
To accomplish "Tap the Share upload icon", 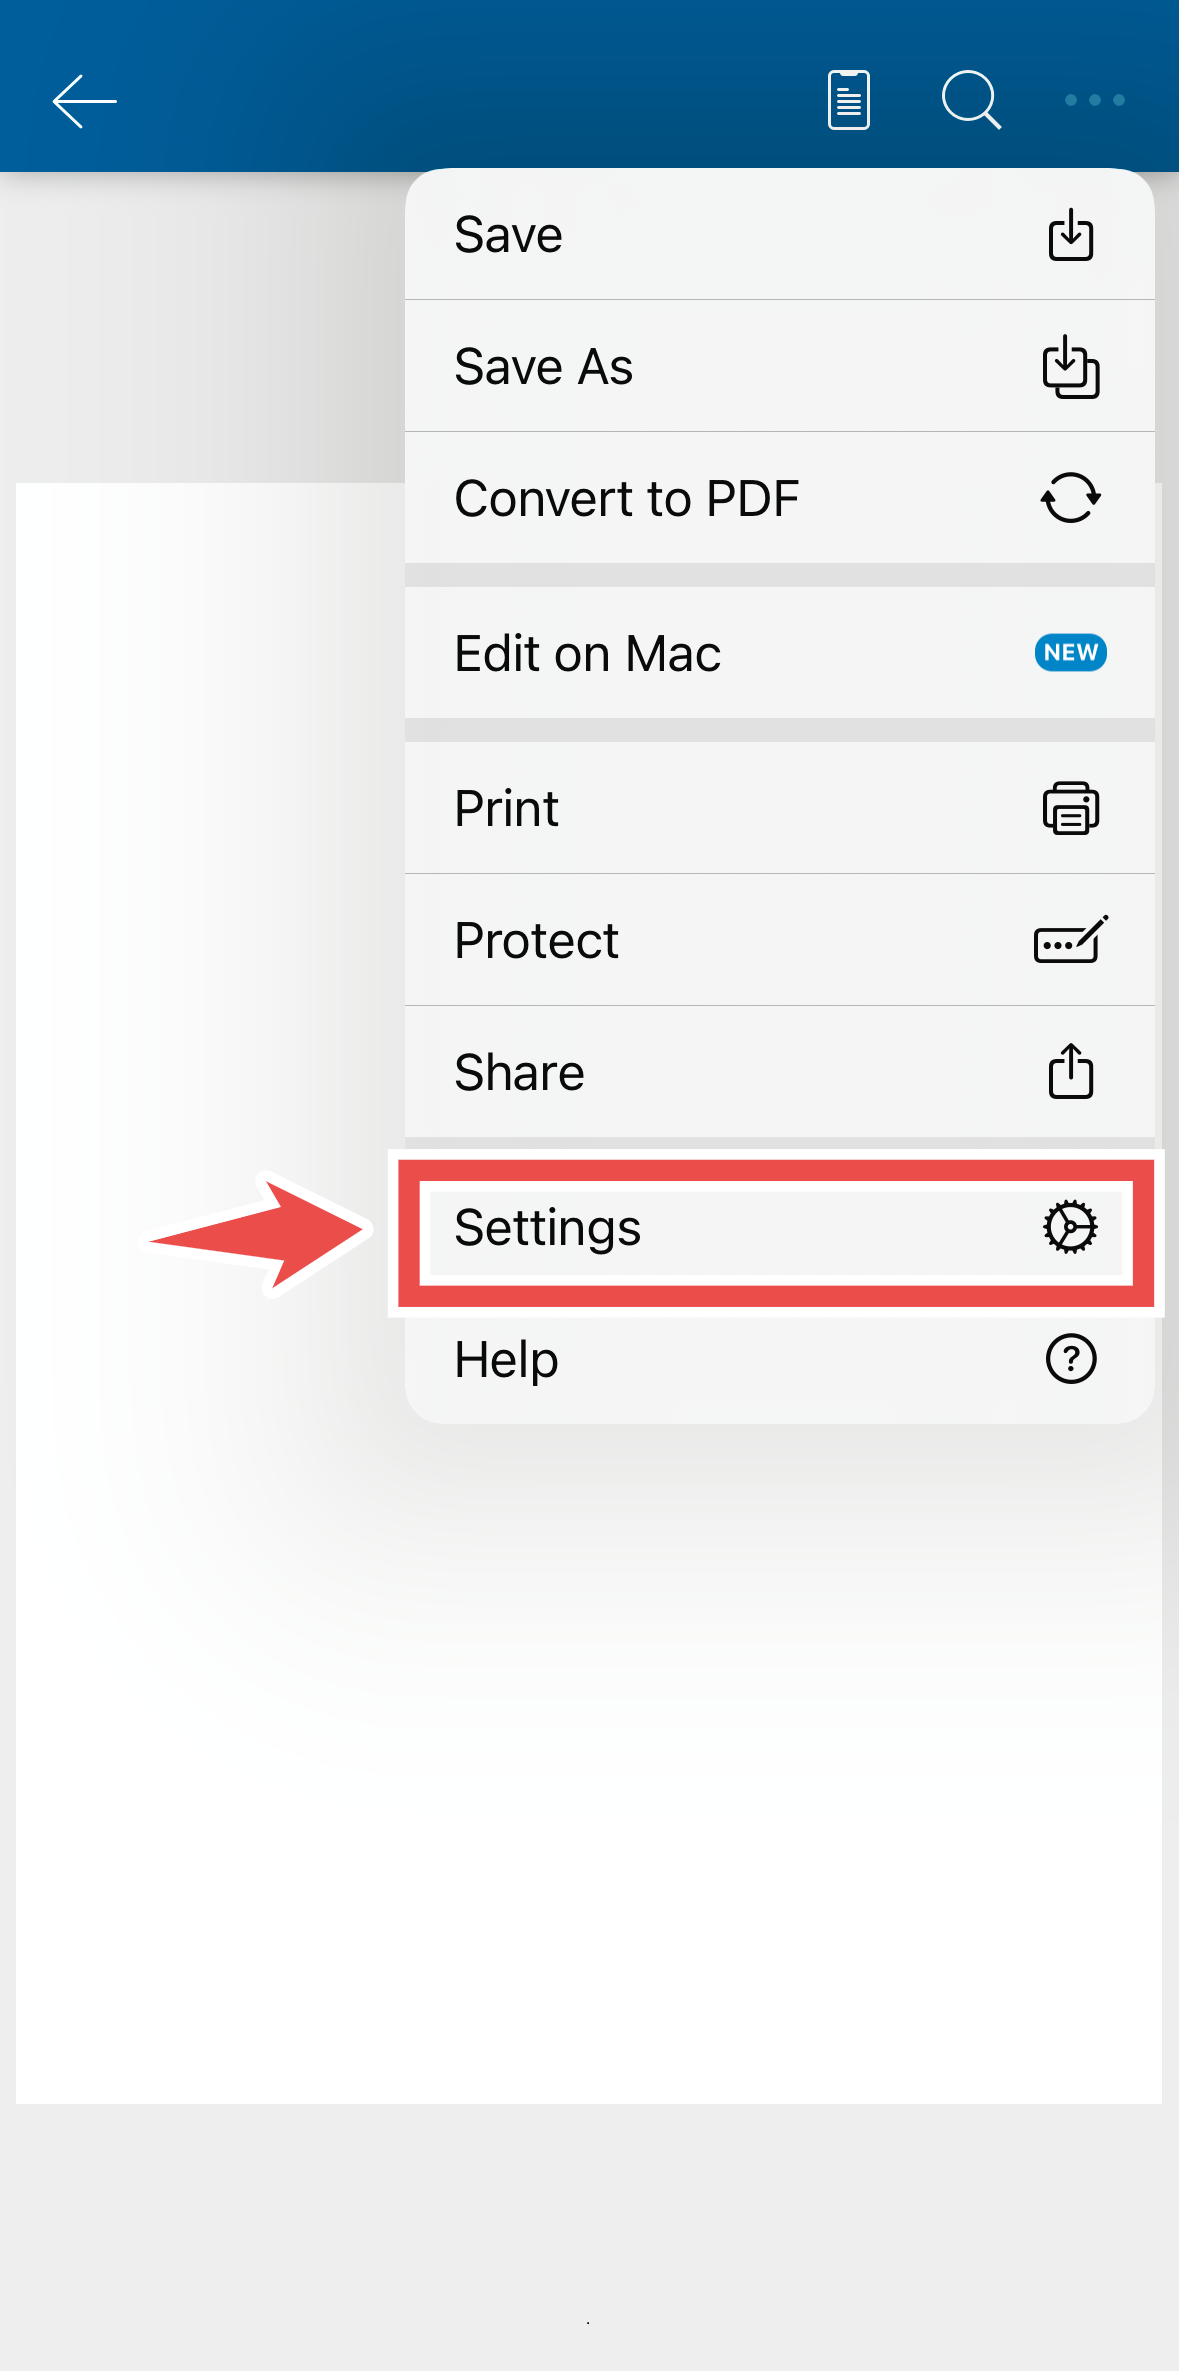I will click(x=1070, y=1071).
